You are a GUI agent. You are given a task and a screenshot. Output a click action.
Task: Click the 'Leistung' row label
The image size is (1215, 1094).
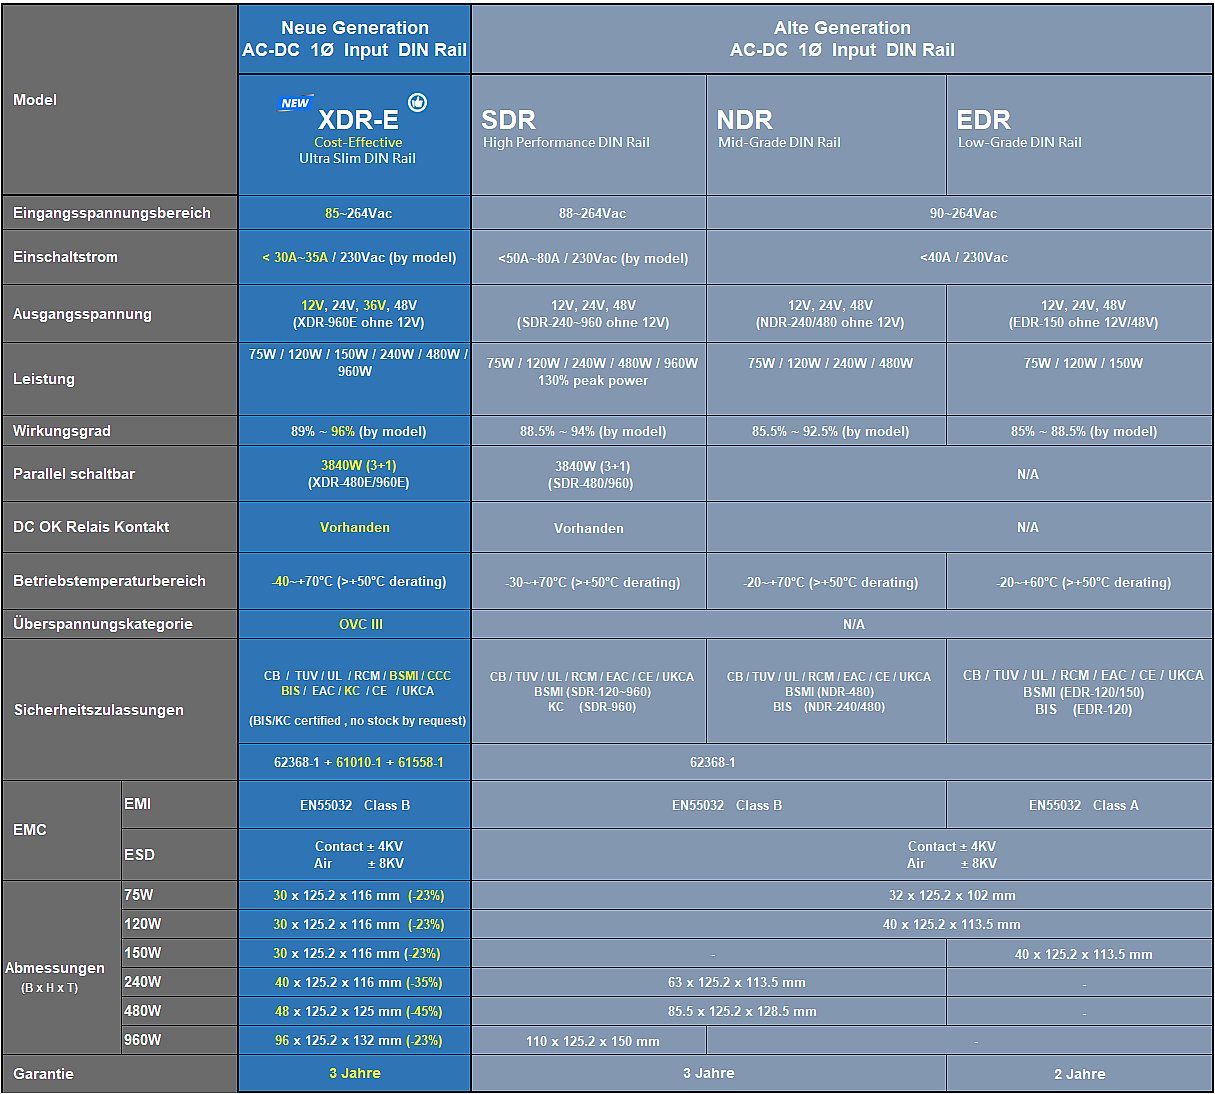click(44, 379)
